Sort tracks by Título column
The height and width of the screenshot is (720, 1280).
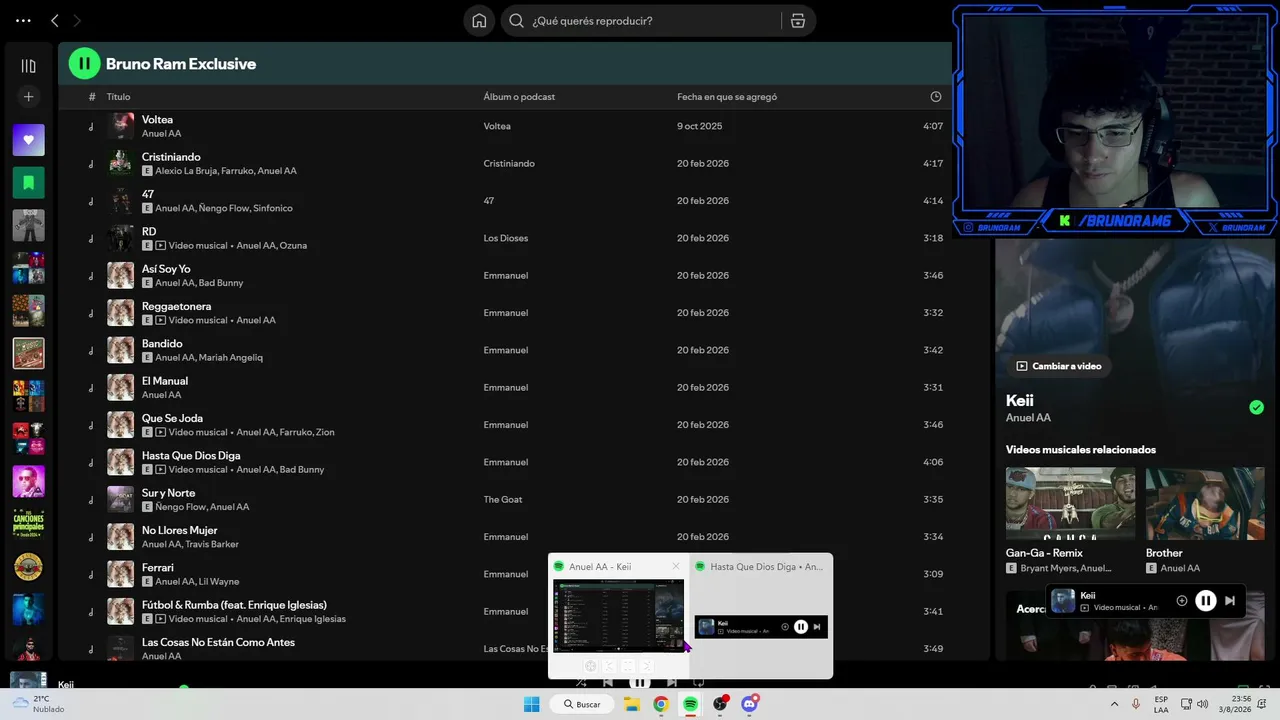point(118,97)
